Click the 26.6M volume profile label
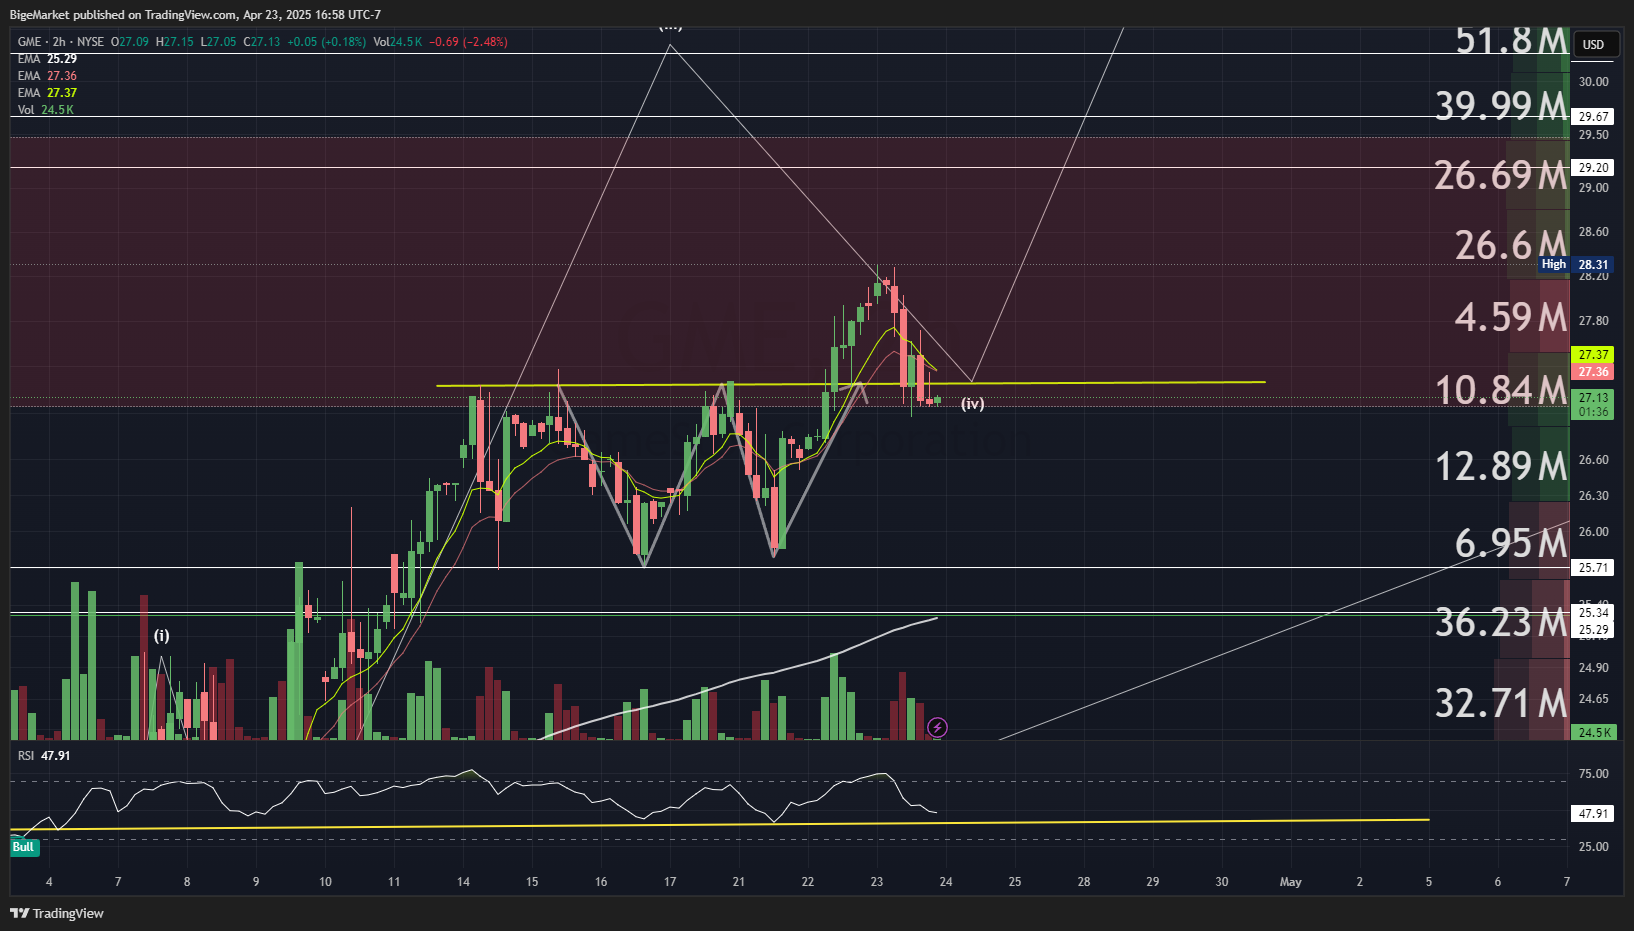This screenshot has width=1634, height=931. click(1511, 245)
